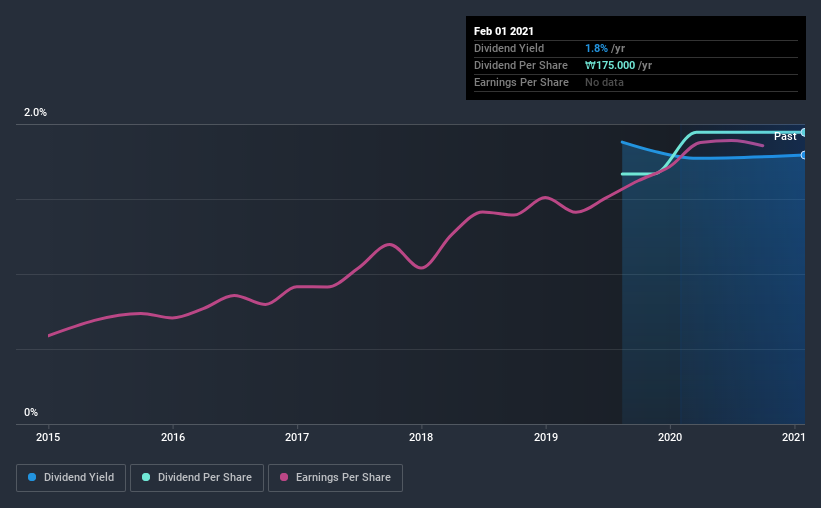This screenshot has height=508, width=821.
Task: Click the 2019 x-axis label
Action: (546, 437)
